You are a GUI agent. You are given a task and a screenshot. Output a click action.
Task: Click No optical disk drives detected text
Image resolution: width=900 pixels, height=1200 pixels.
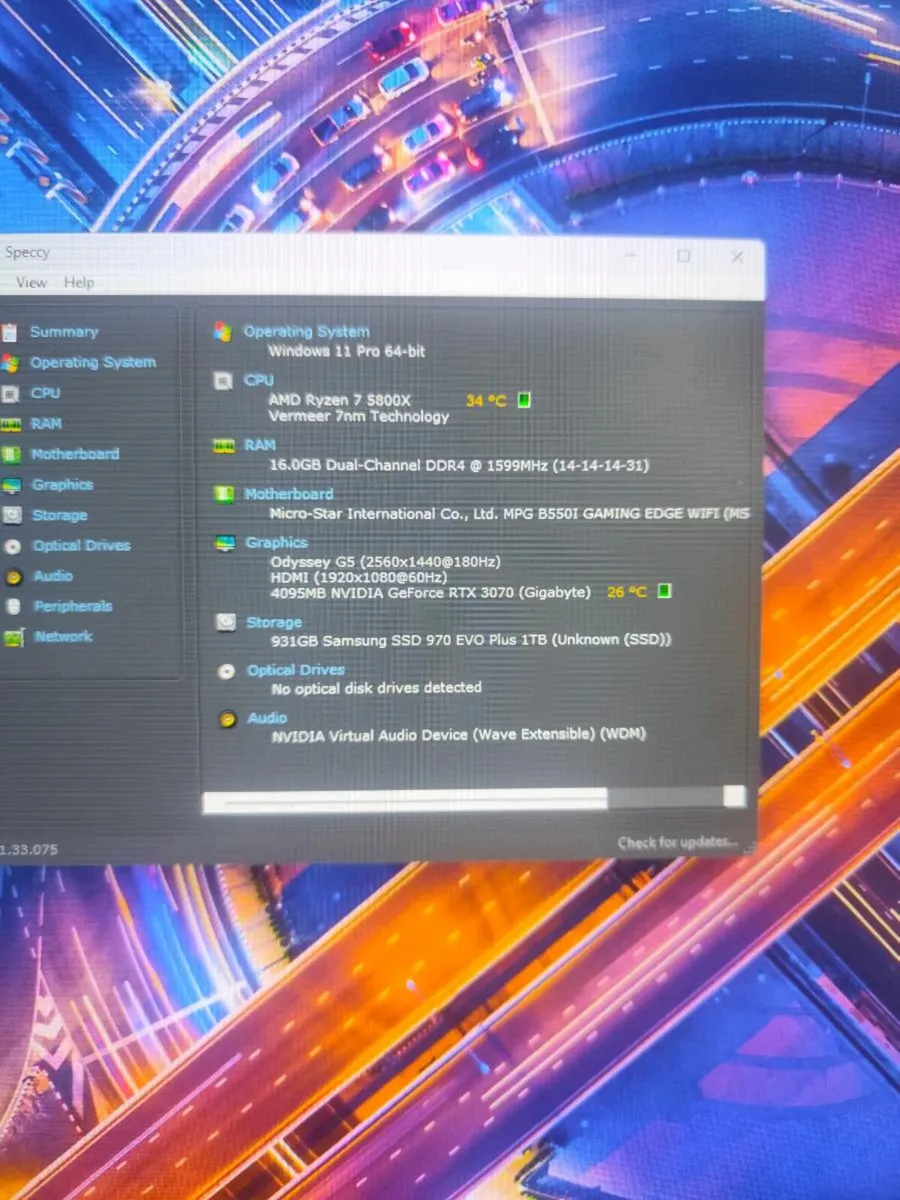pyautogui.click(x=377, y=688)
